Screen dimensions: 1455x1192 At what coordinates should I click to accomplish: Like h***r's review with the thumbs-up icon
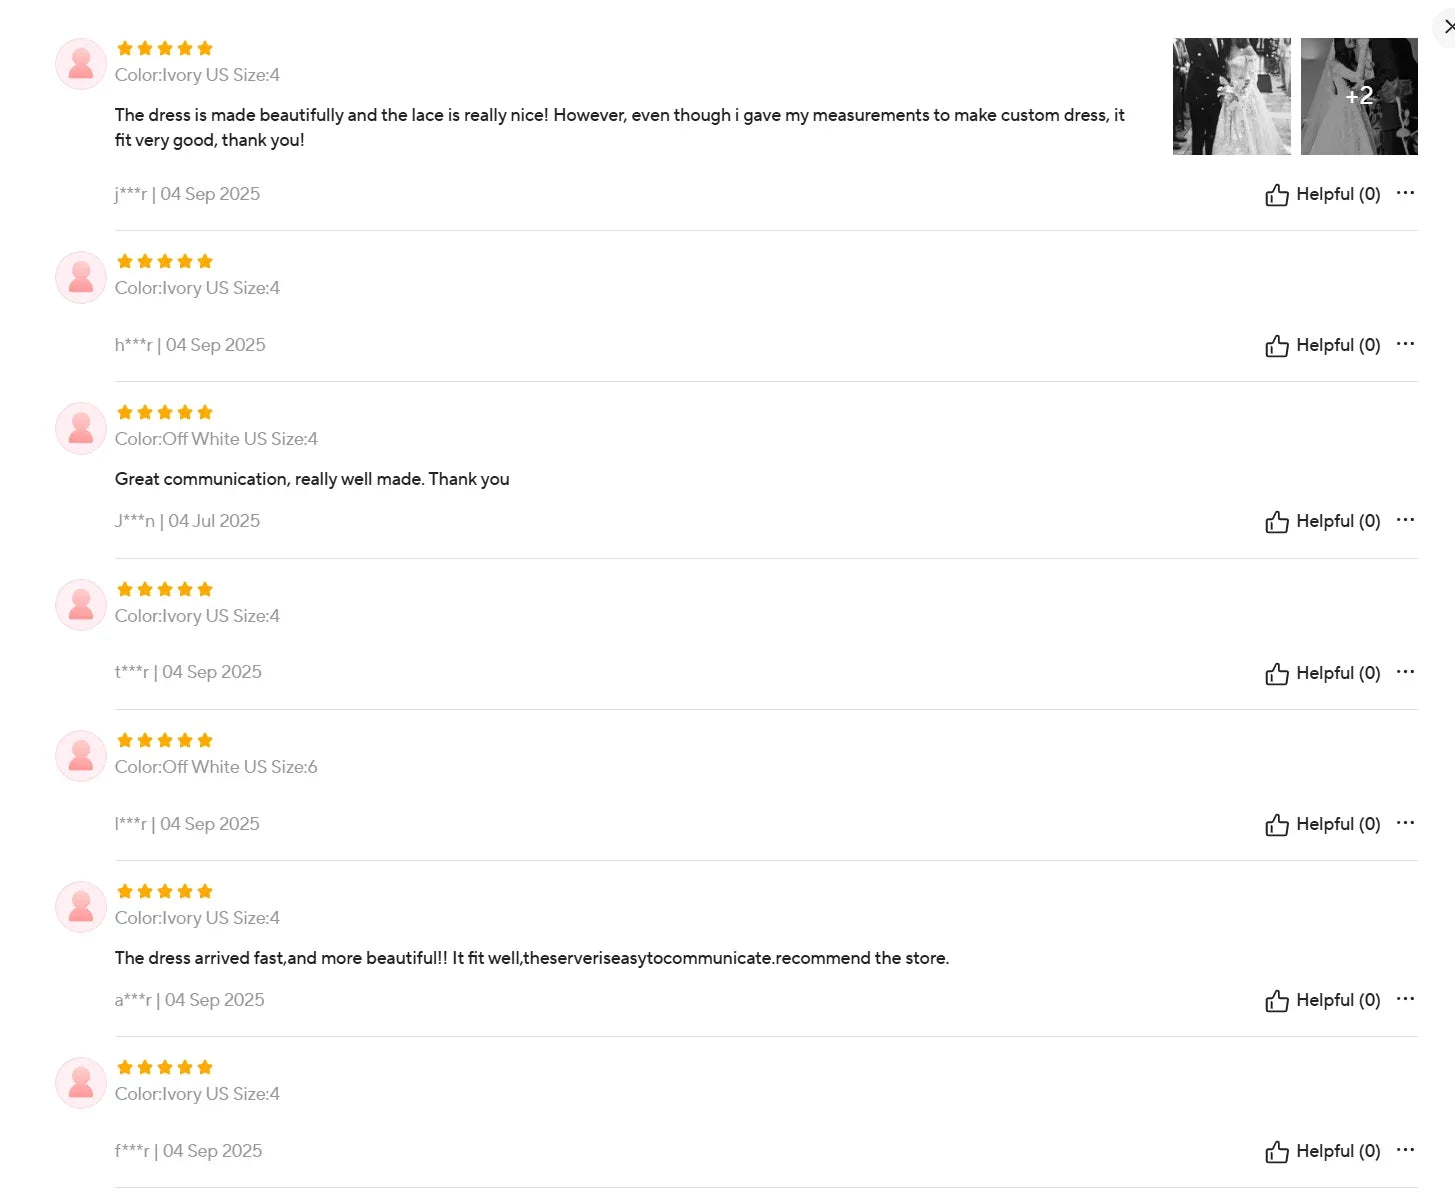1276,346
